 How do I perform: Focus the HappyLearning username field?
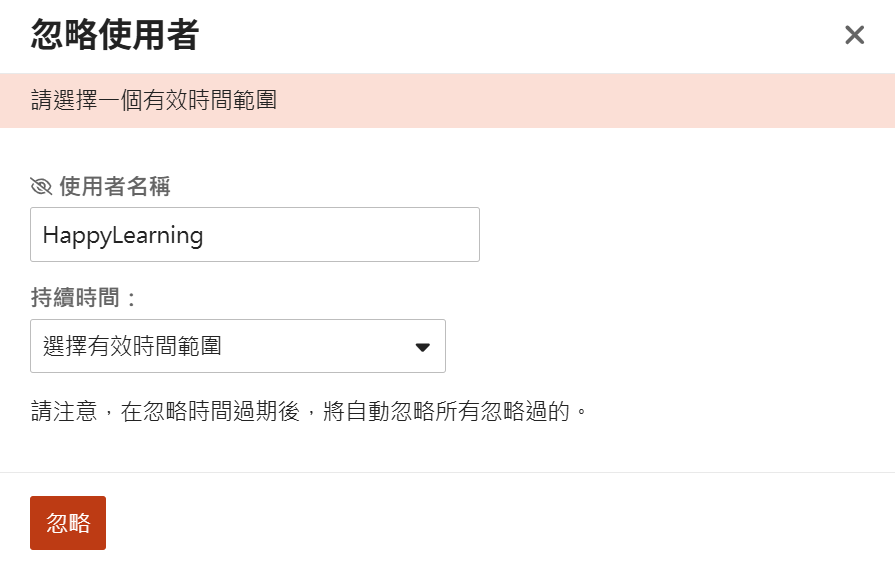coord(254,235)
